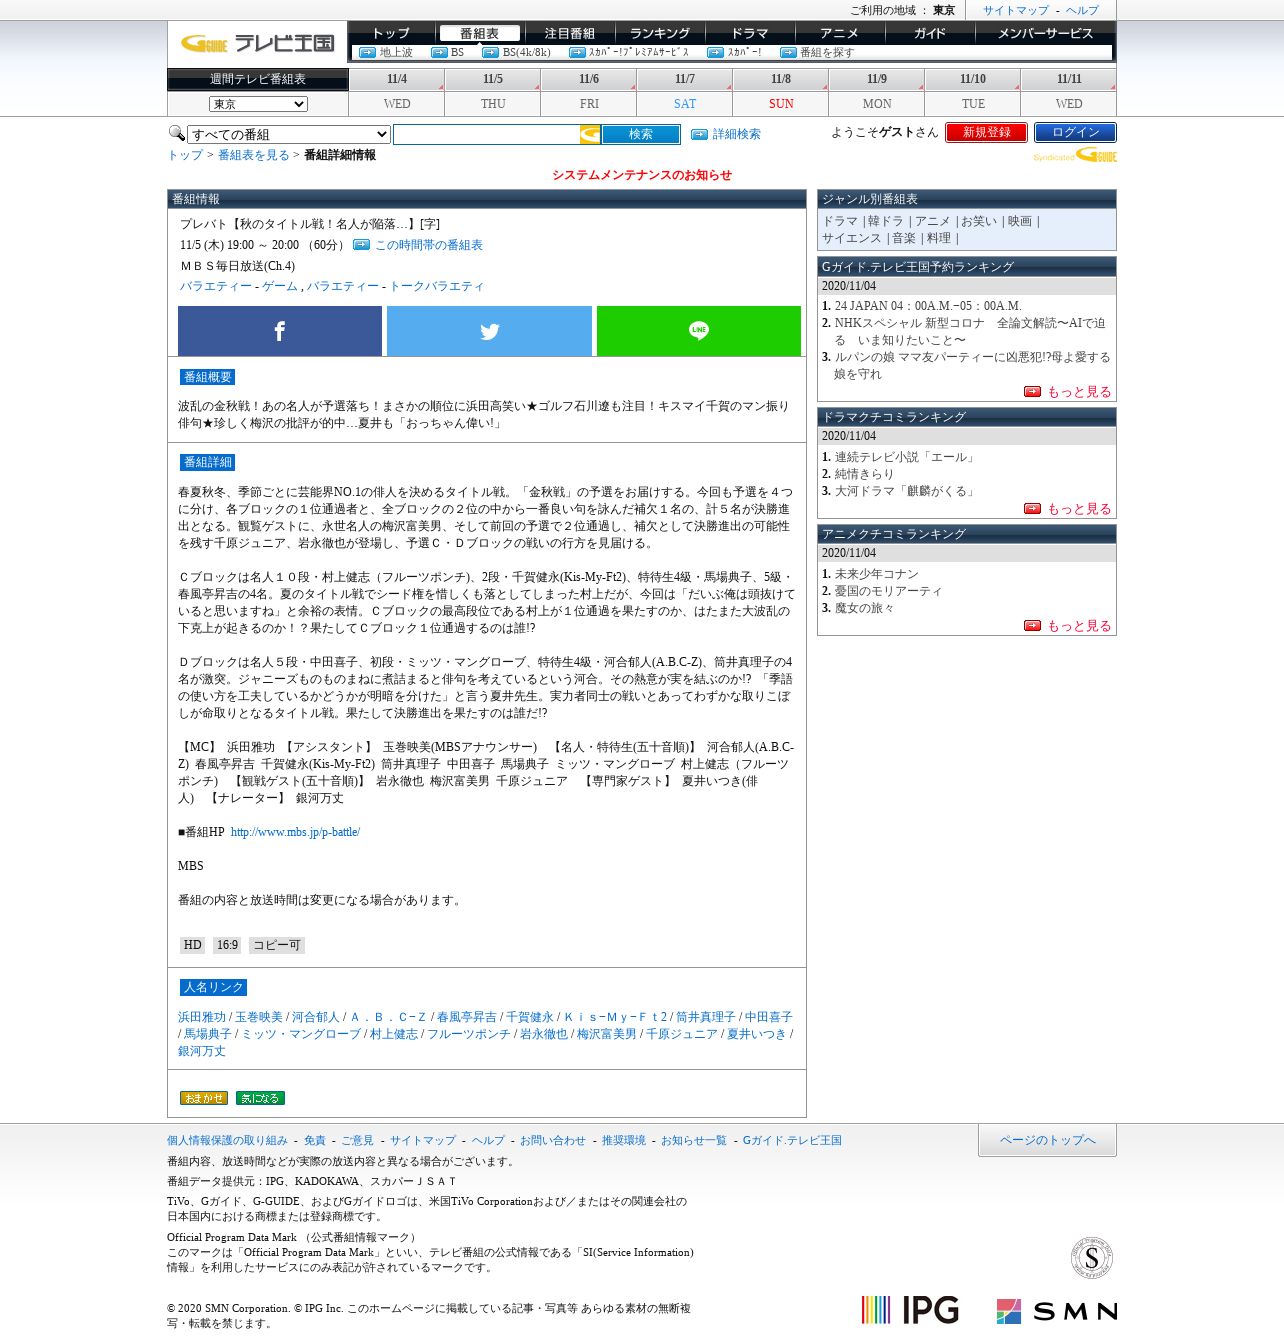Open the program homepage mbs.jp/p-battle link
The width and height of the screenshot is (1284, 1341).
coord(295,832)
